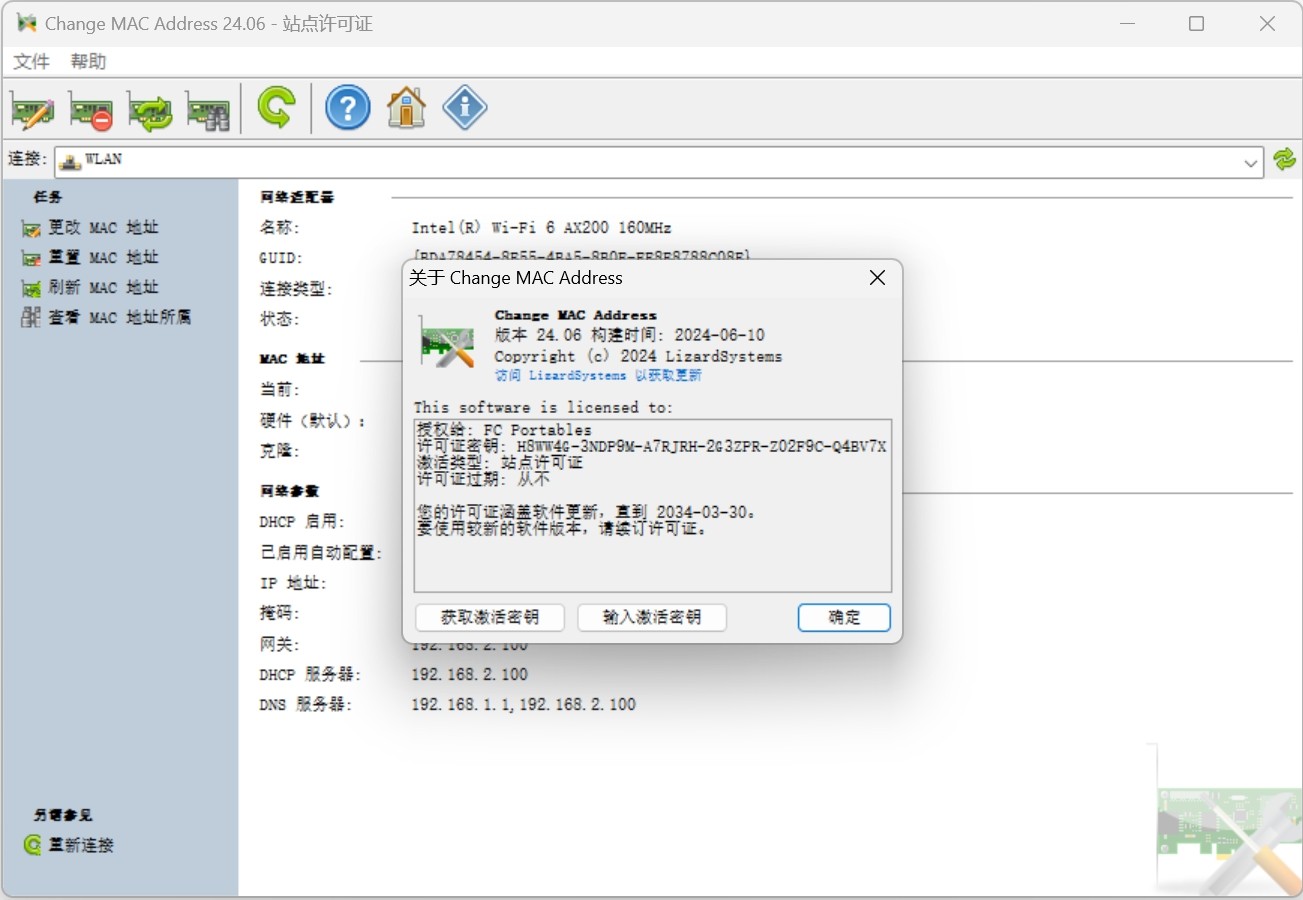Image resolution: width=1303 pixels, height=900 pixels.
Task: Click the Reset MAC address toolbar icon
Action: 91,108
